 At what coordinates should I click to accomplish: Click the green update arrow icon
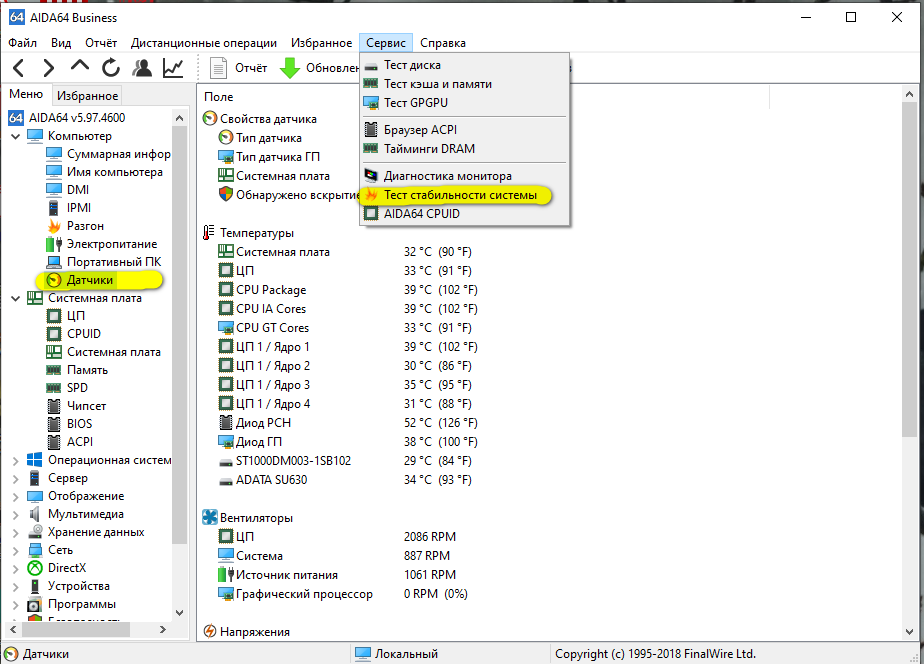coord(290,68)
